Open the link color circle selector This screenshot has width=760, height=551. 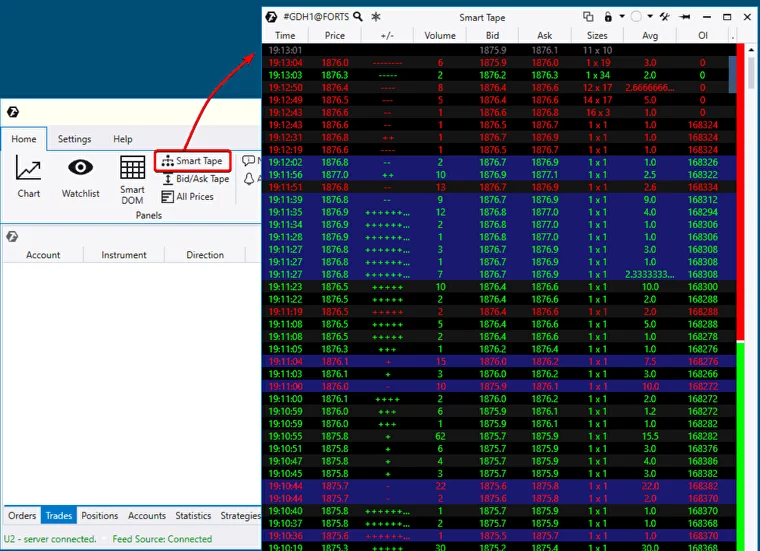click(636, 17)
